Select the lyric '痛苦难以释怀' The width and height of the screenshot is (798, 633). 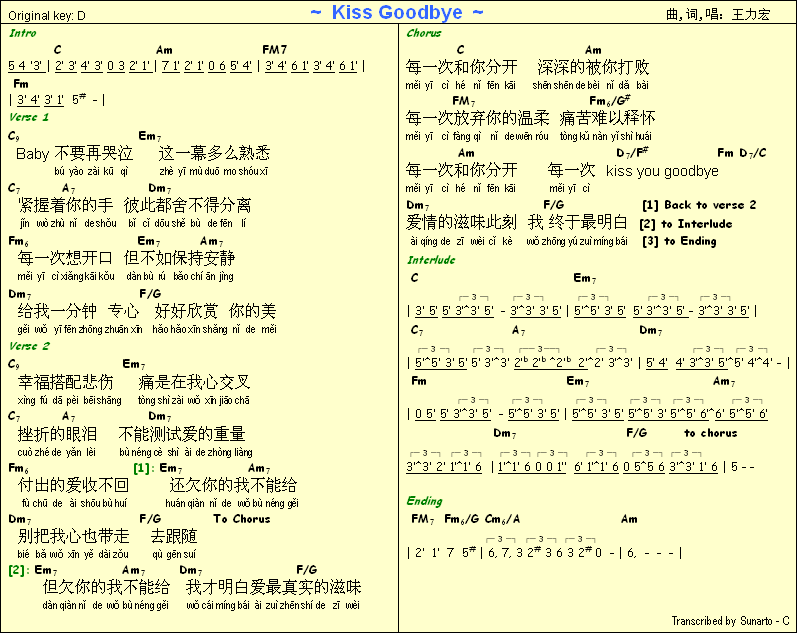(607, 118)
